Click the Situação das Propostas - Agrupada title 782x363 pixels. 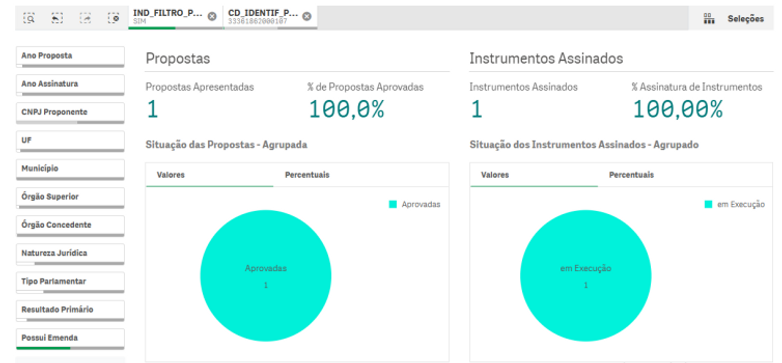226,145
